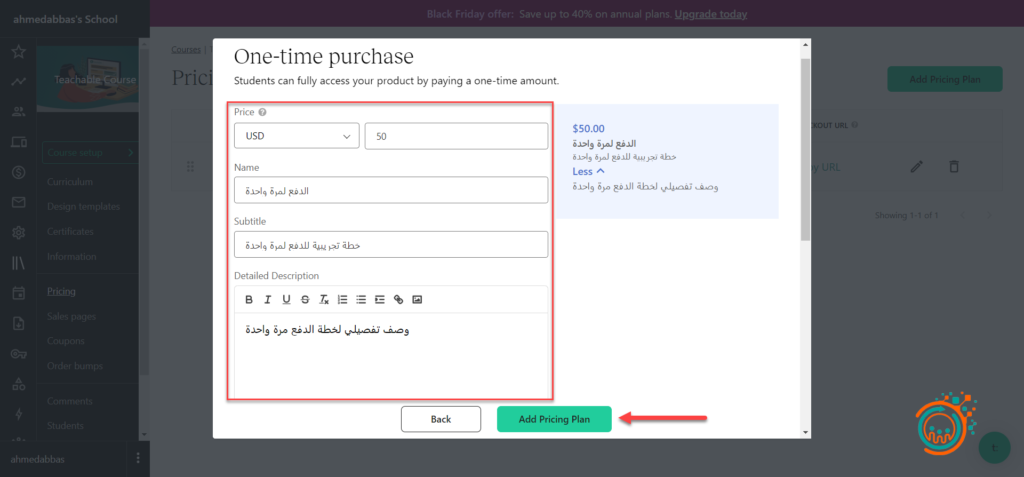Insert an image into the description
Viewport: 1024px width, 477px height.
click(417, 299)
